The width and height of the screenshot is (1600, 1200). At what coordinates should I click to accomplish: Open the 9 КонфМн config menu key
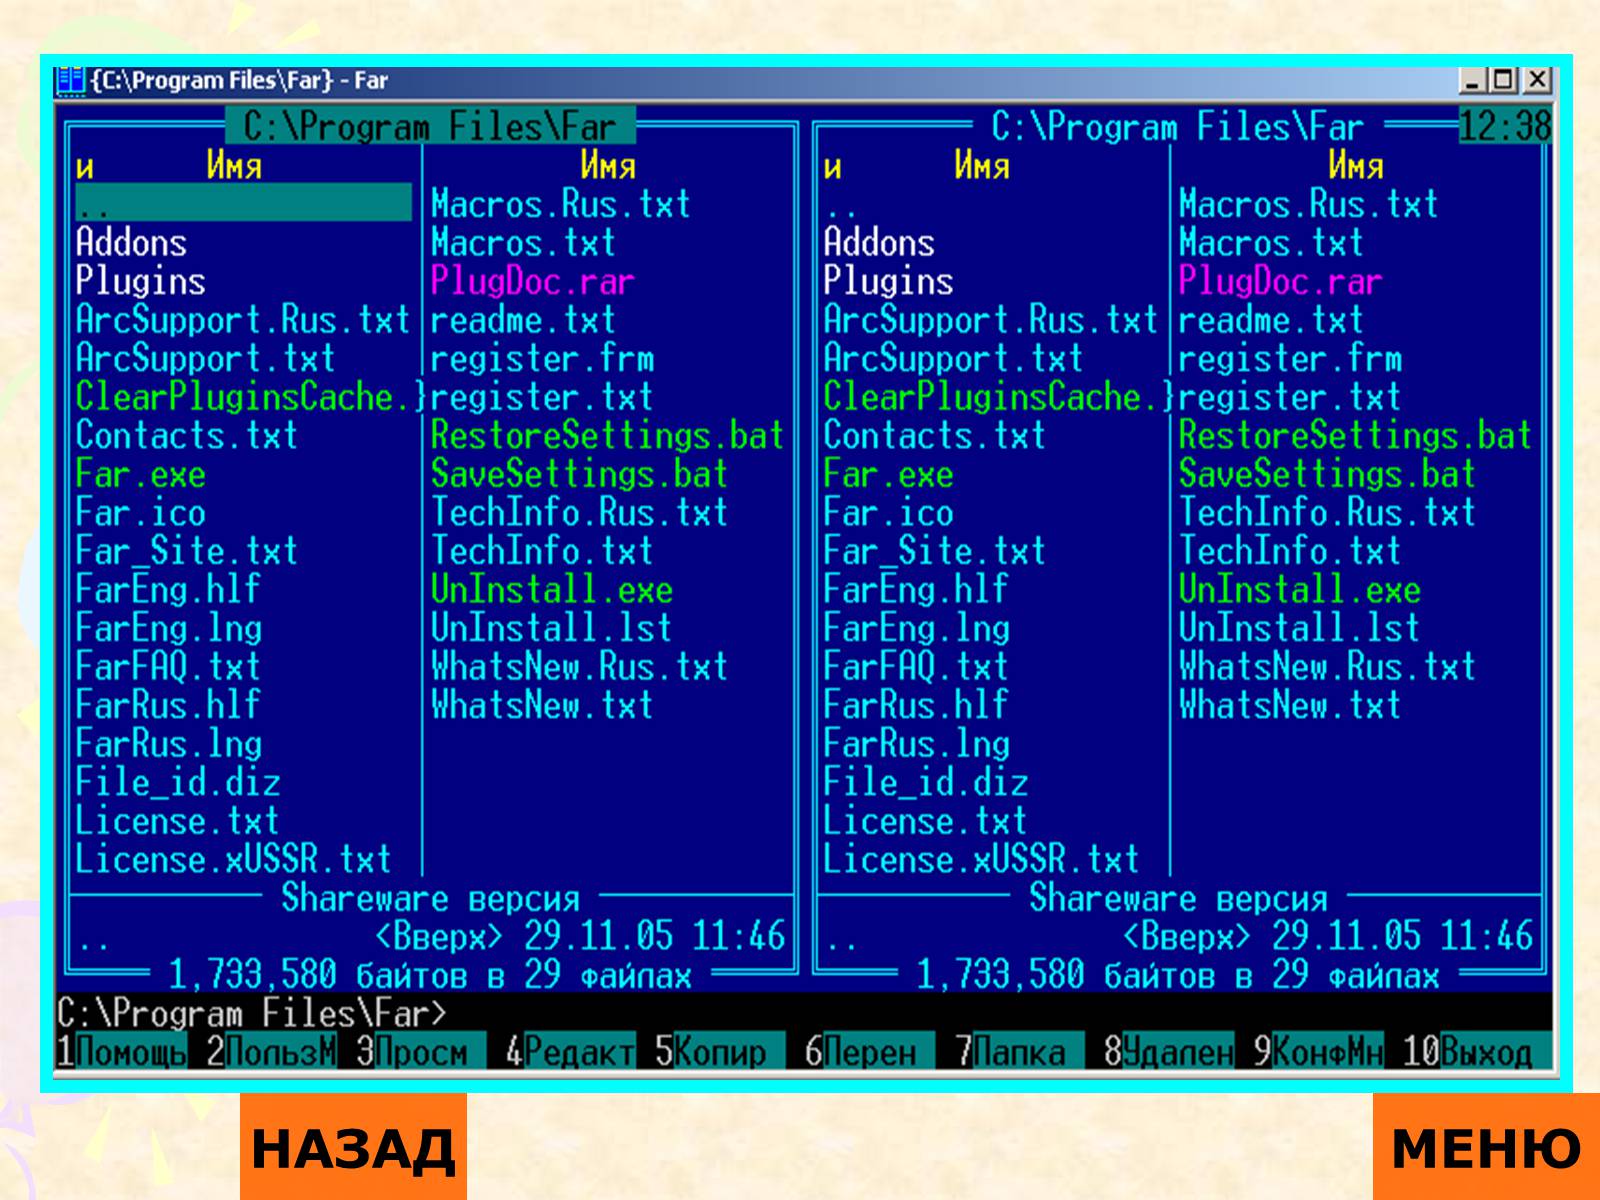click(1319, 1052)
